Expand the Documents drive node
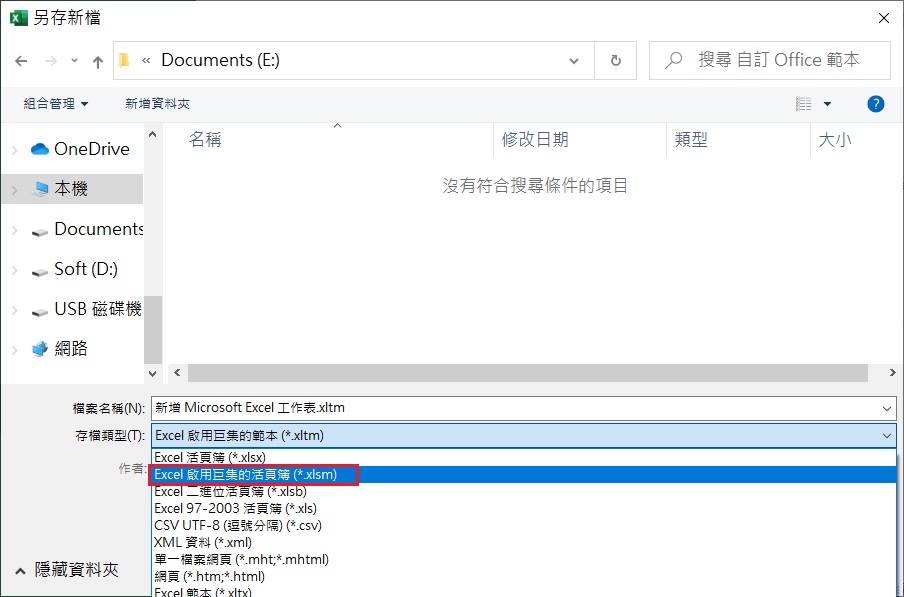This screenshot has height=597, width=904. pyautogui.click(x=15, y=230)
